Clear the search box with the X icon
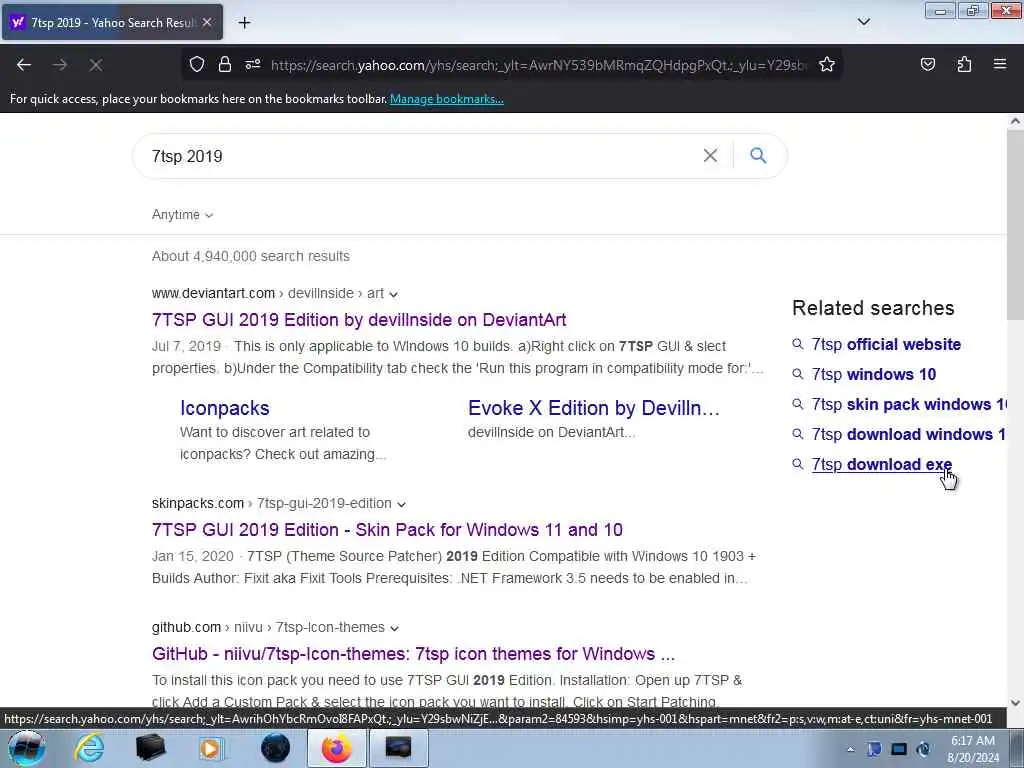The image size is (1024, 768). coord(710,155)
